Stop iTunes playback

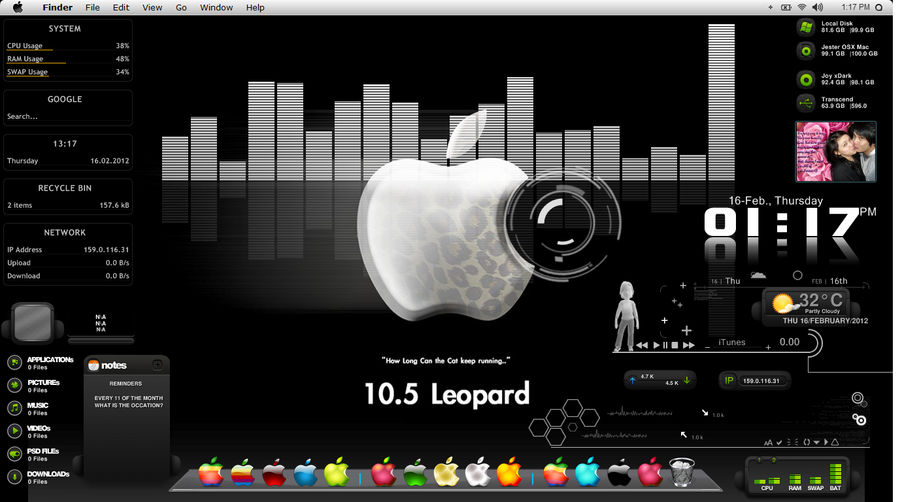point(675,345)
